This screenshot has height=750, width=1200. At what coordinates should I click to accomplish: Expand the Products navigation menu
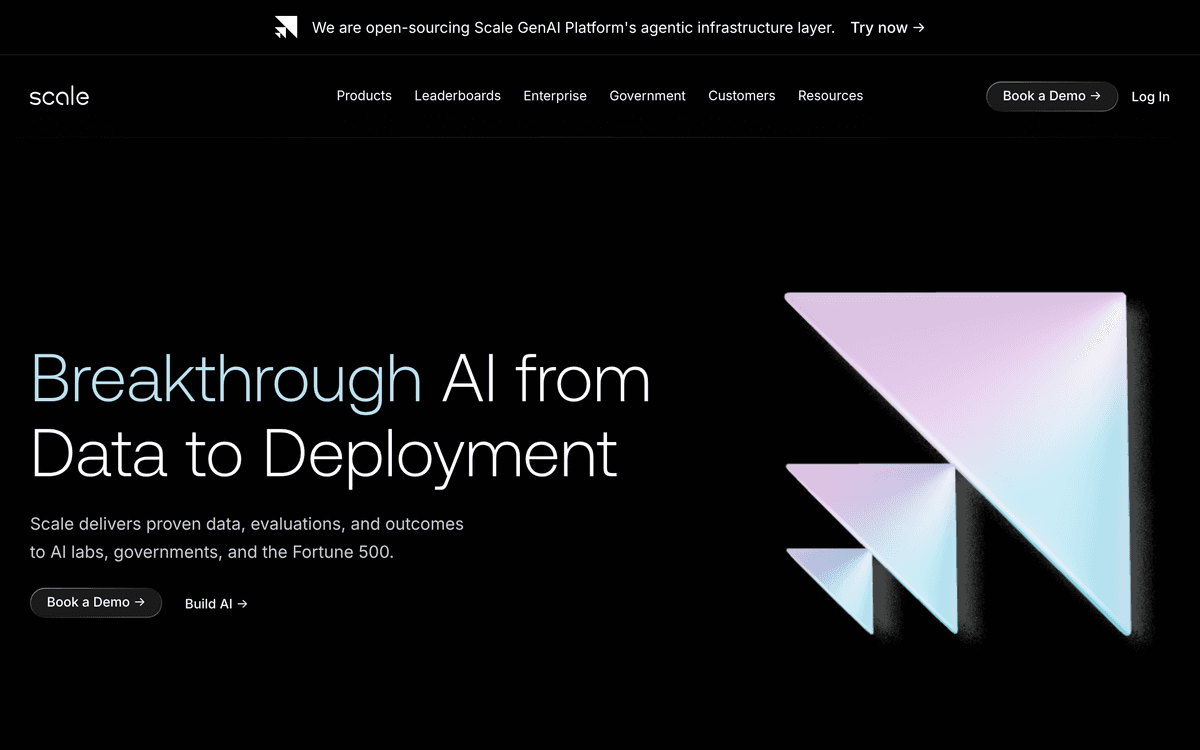(x=364, y=96)
